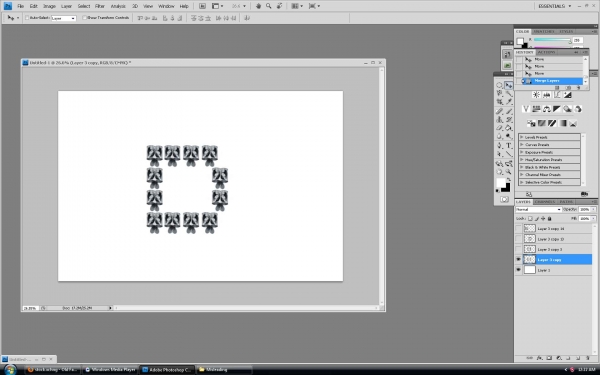Select the Eraser tool
600x375 pixels.
coord(500,128)
